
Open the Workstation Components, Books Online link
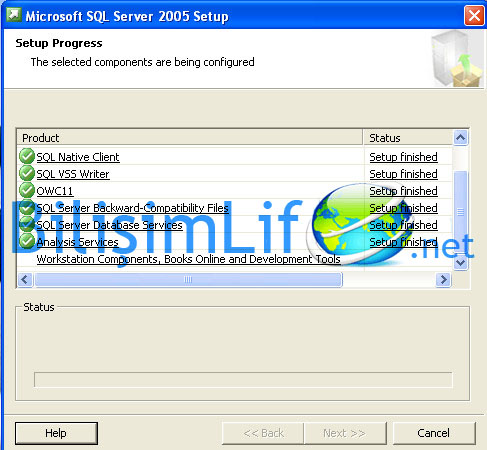[x=189, y=259]
